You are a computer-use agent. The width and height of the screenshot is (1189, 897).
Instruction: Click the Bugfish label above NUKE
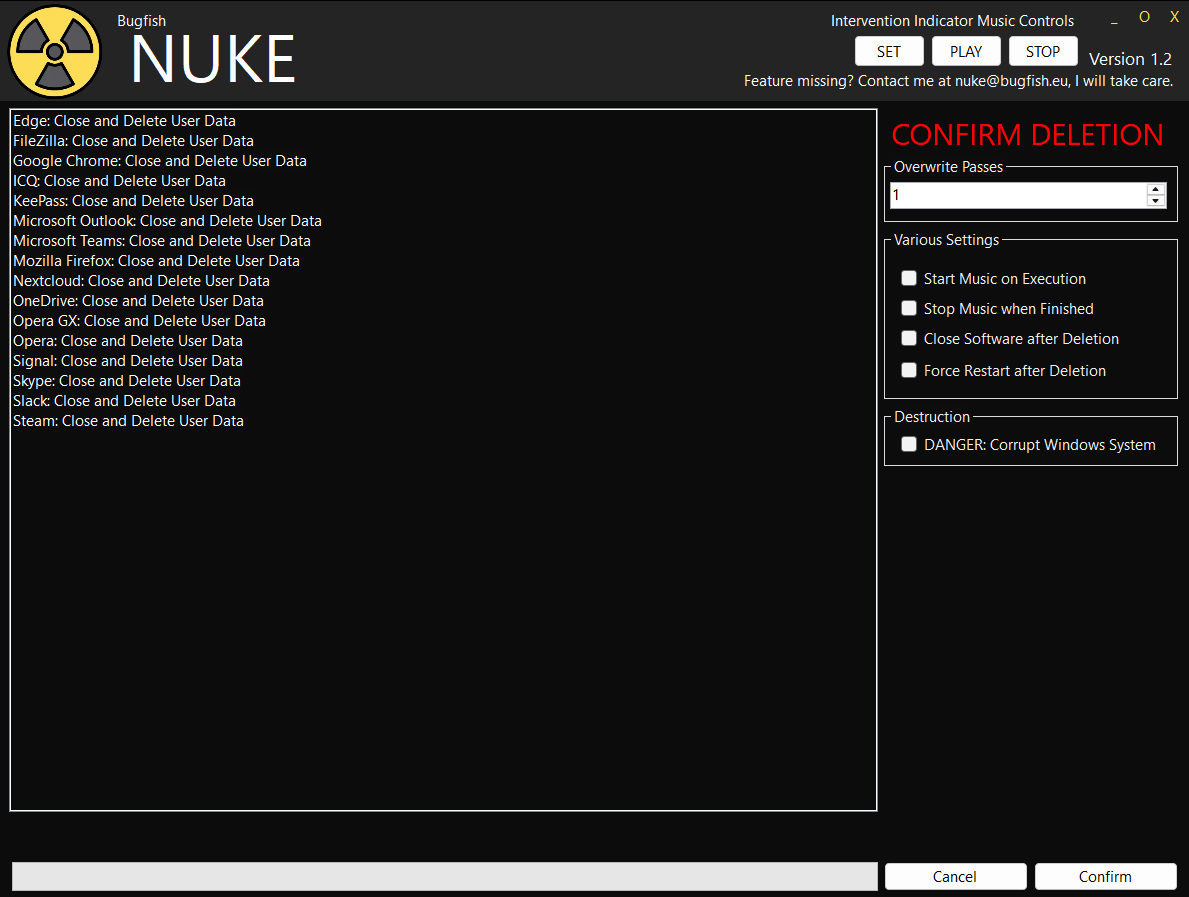[x=141, y=21]
